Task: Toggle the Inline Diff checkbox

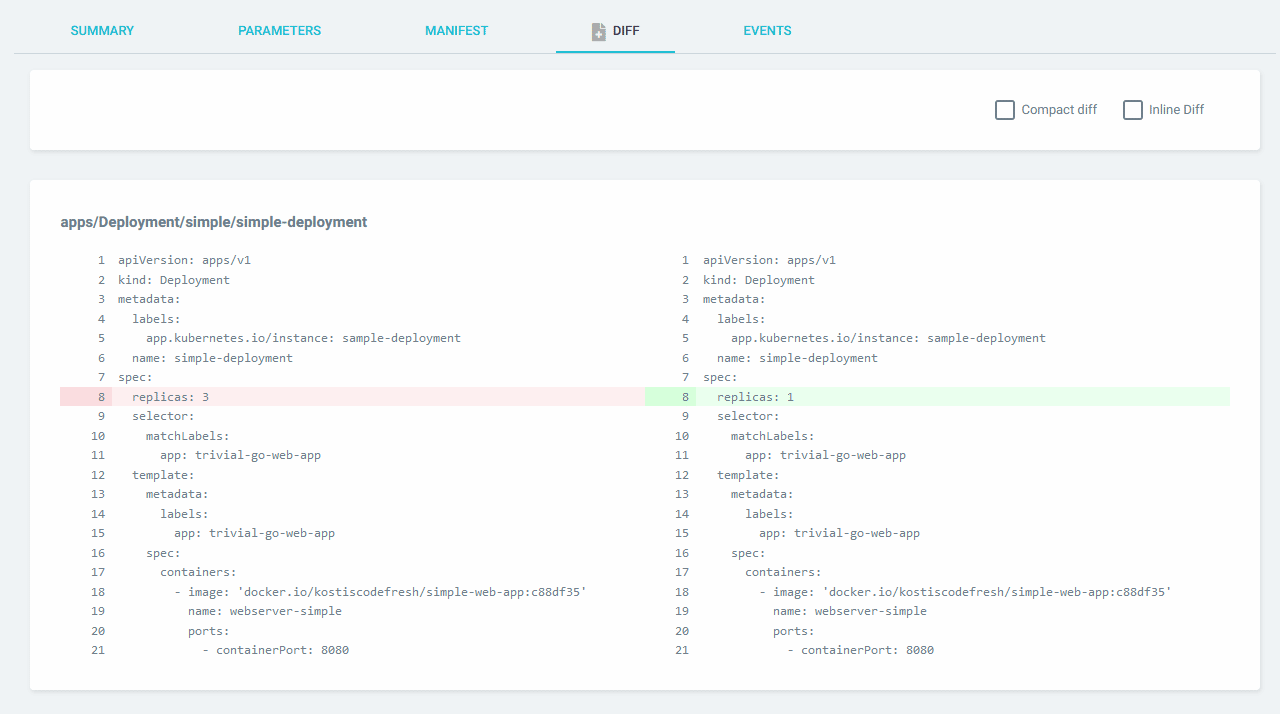Action: pos(1133,110)
